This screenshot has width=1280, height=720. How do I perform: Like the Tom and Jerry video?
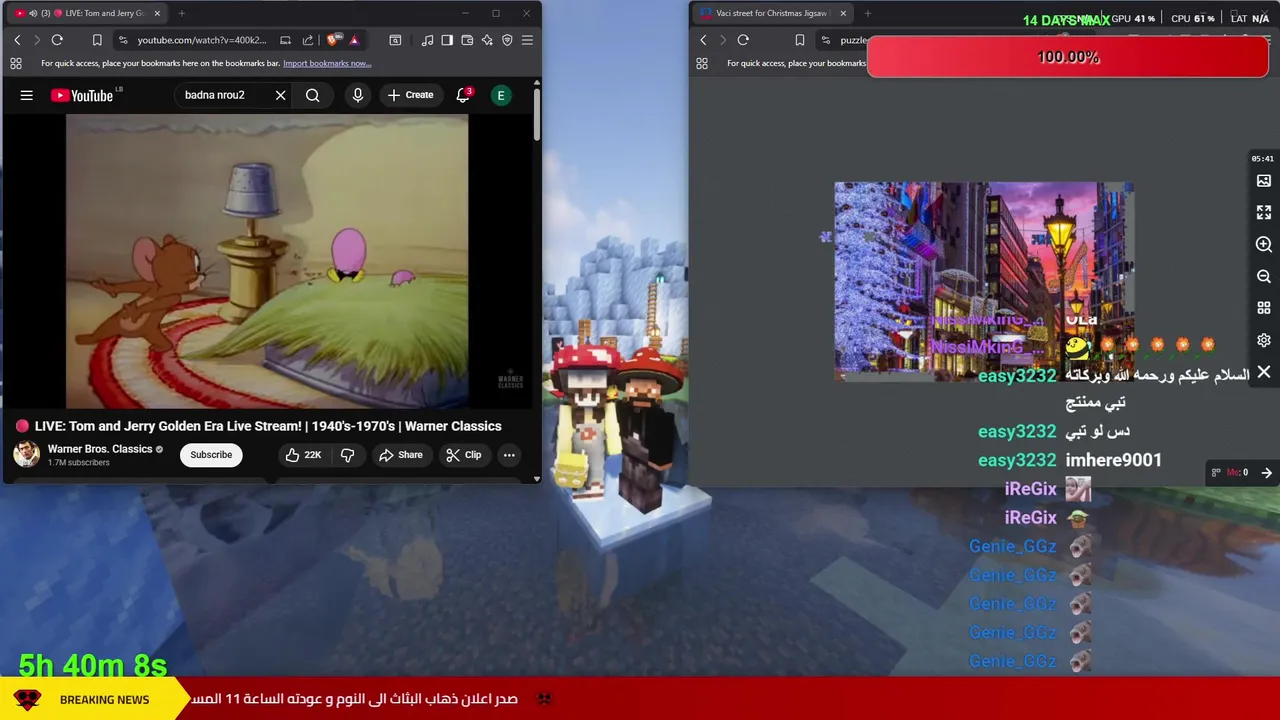(x=303, y=455)
